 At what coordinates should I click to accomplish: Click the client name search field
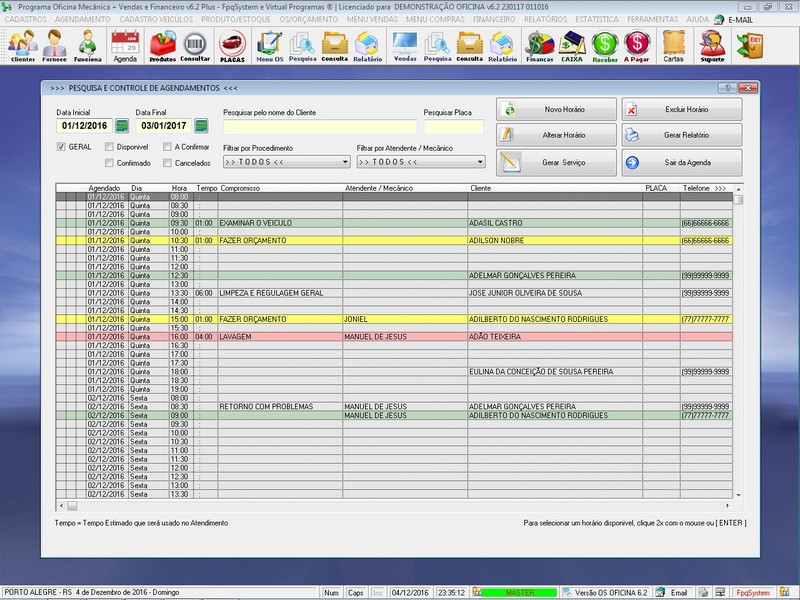[320, 127]
